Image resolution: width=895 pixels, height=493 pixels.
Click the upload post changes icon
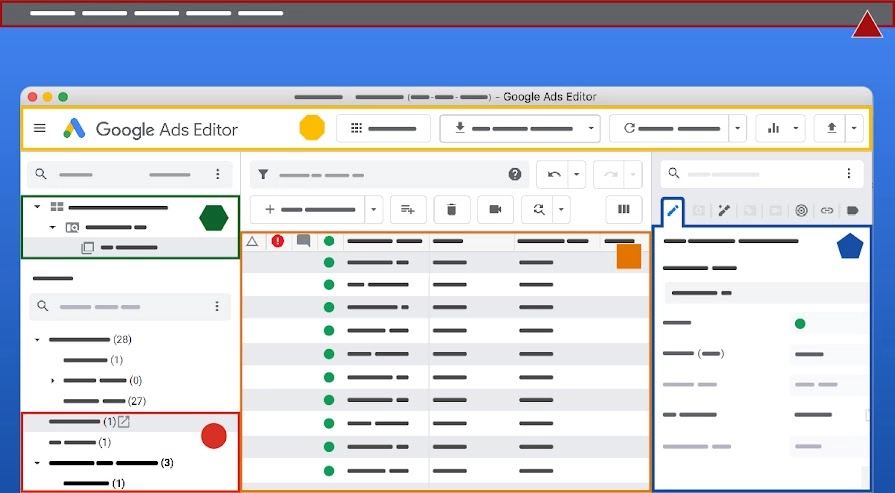pos(831,128)
